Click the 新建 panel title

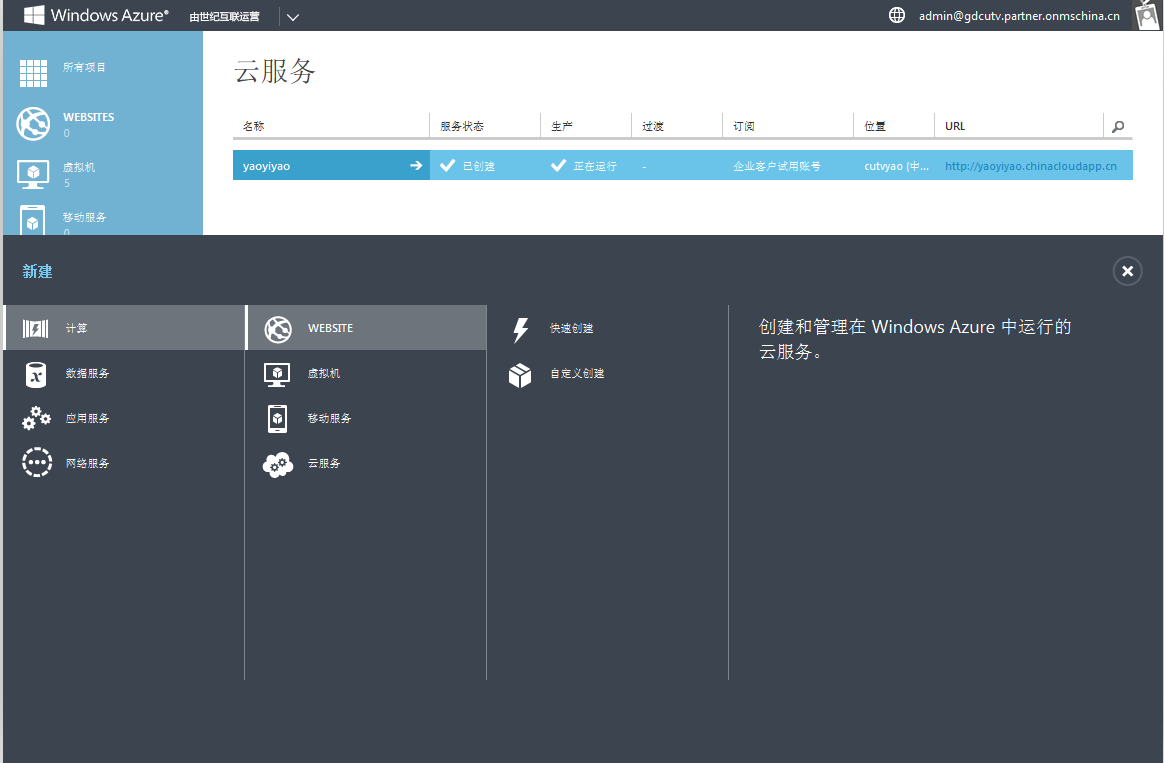[37, 272]
